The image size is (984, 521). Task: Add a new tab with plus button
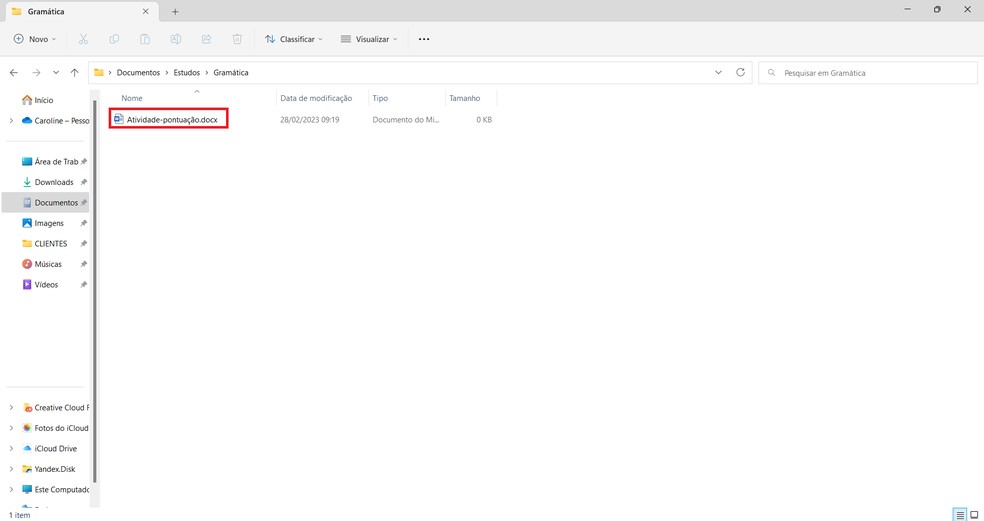pos(175,11)
